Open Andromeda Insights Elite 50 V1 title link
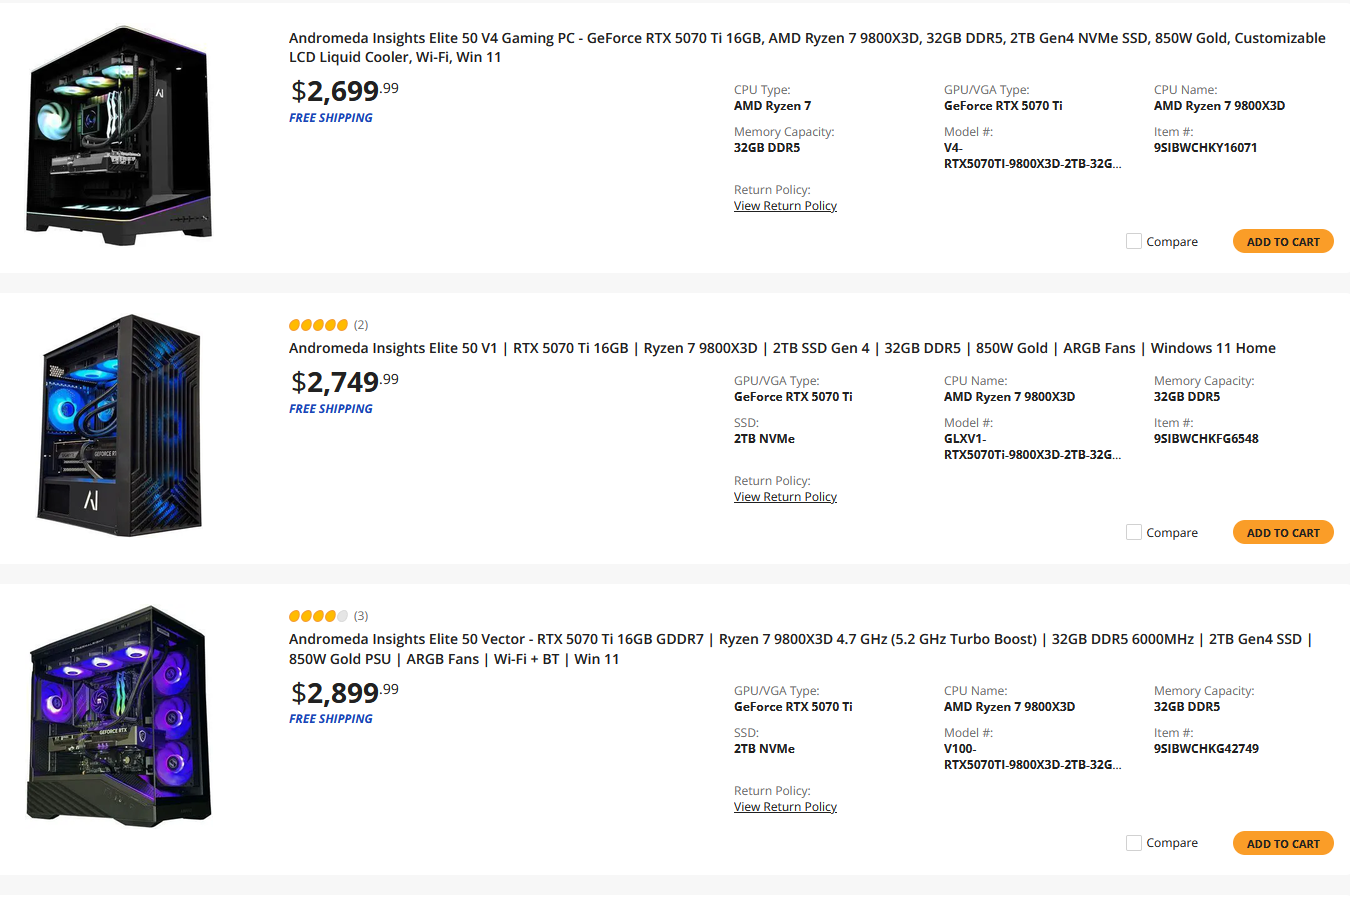This screenshot has height=897, width=1350. 782,348
